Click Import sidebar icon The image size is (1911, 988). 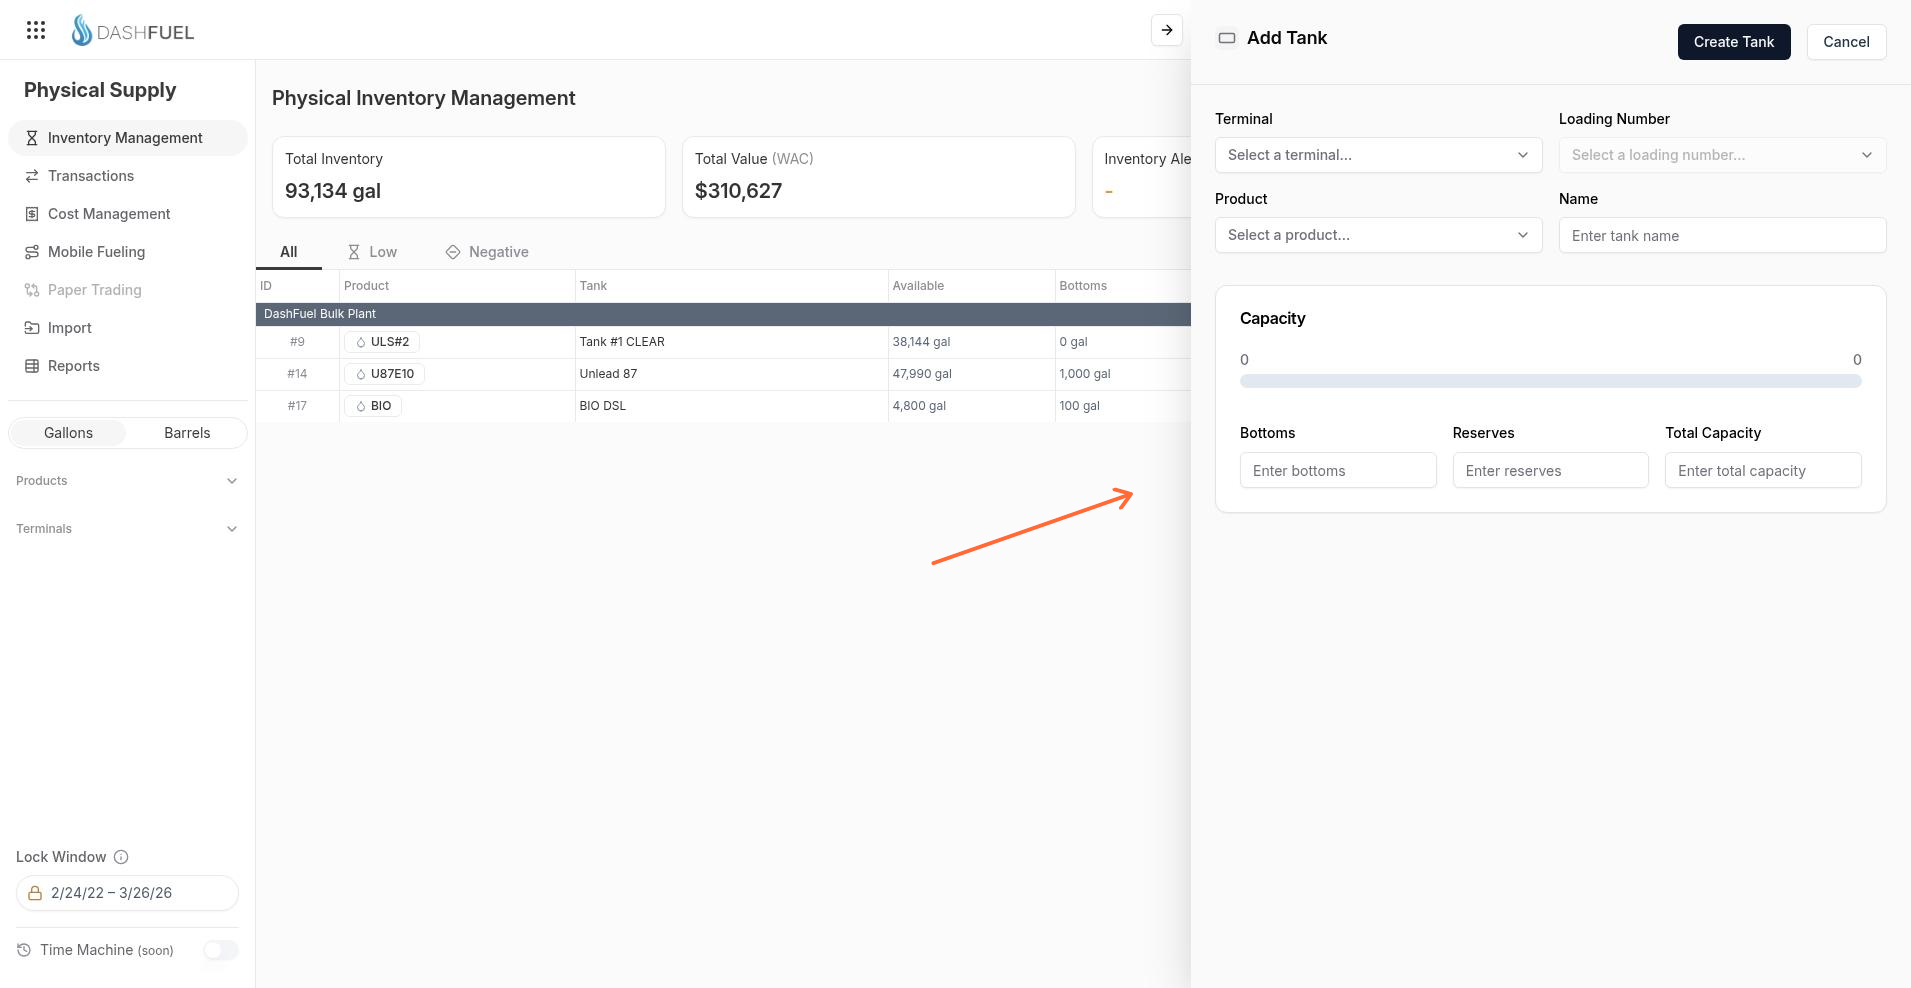[32, 328]
